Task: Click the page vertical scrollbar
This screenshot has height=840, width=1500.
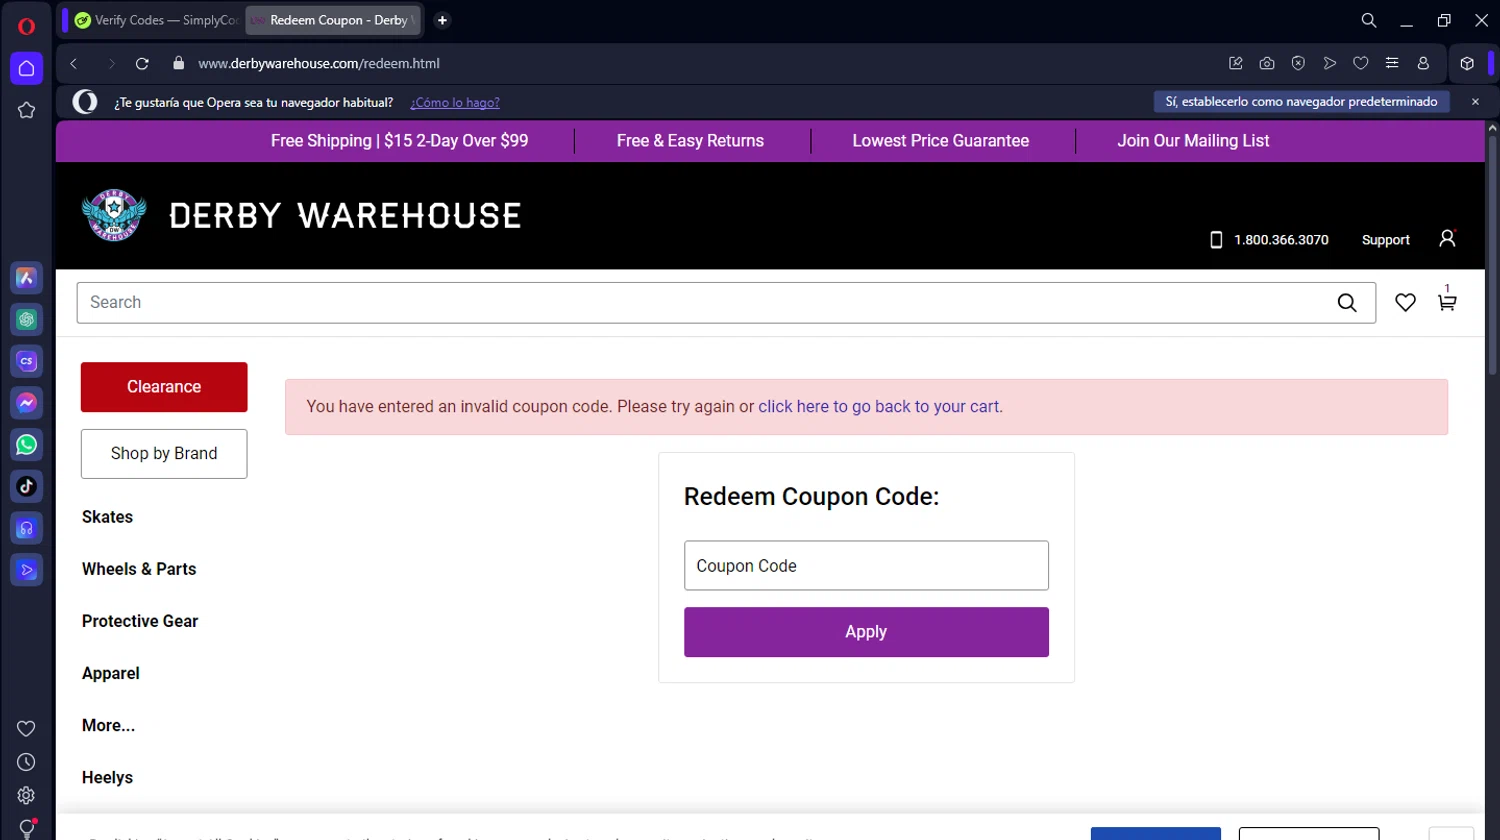Action: tap(1492, 255)
